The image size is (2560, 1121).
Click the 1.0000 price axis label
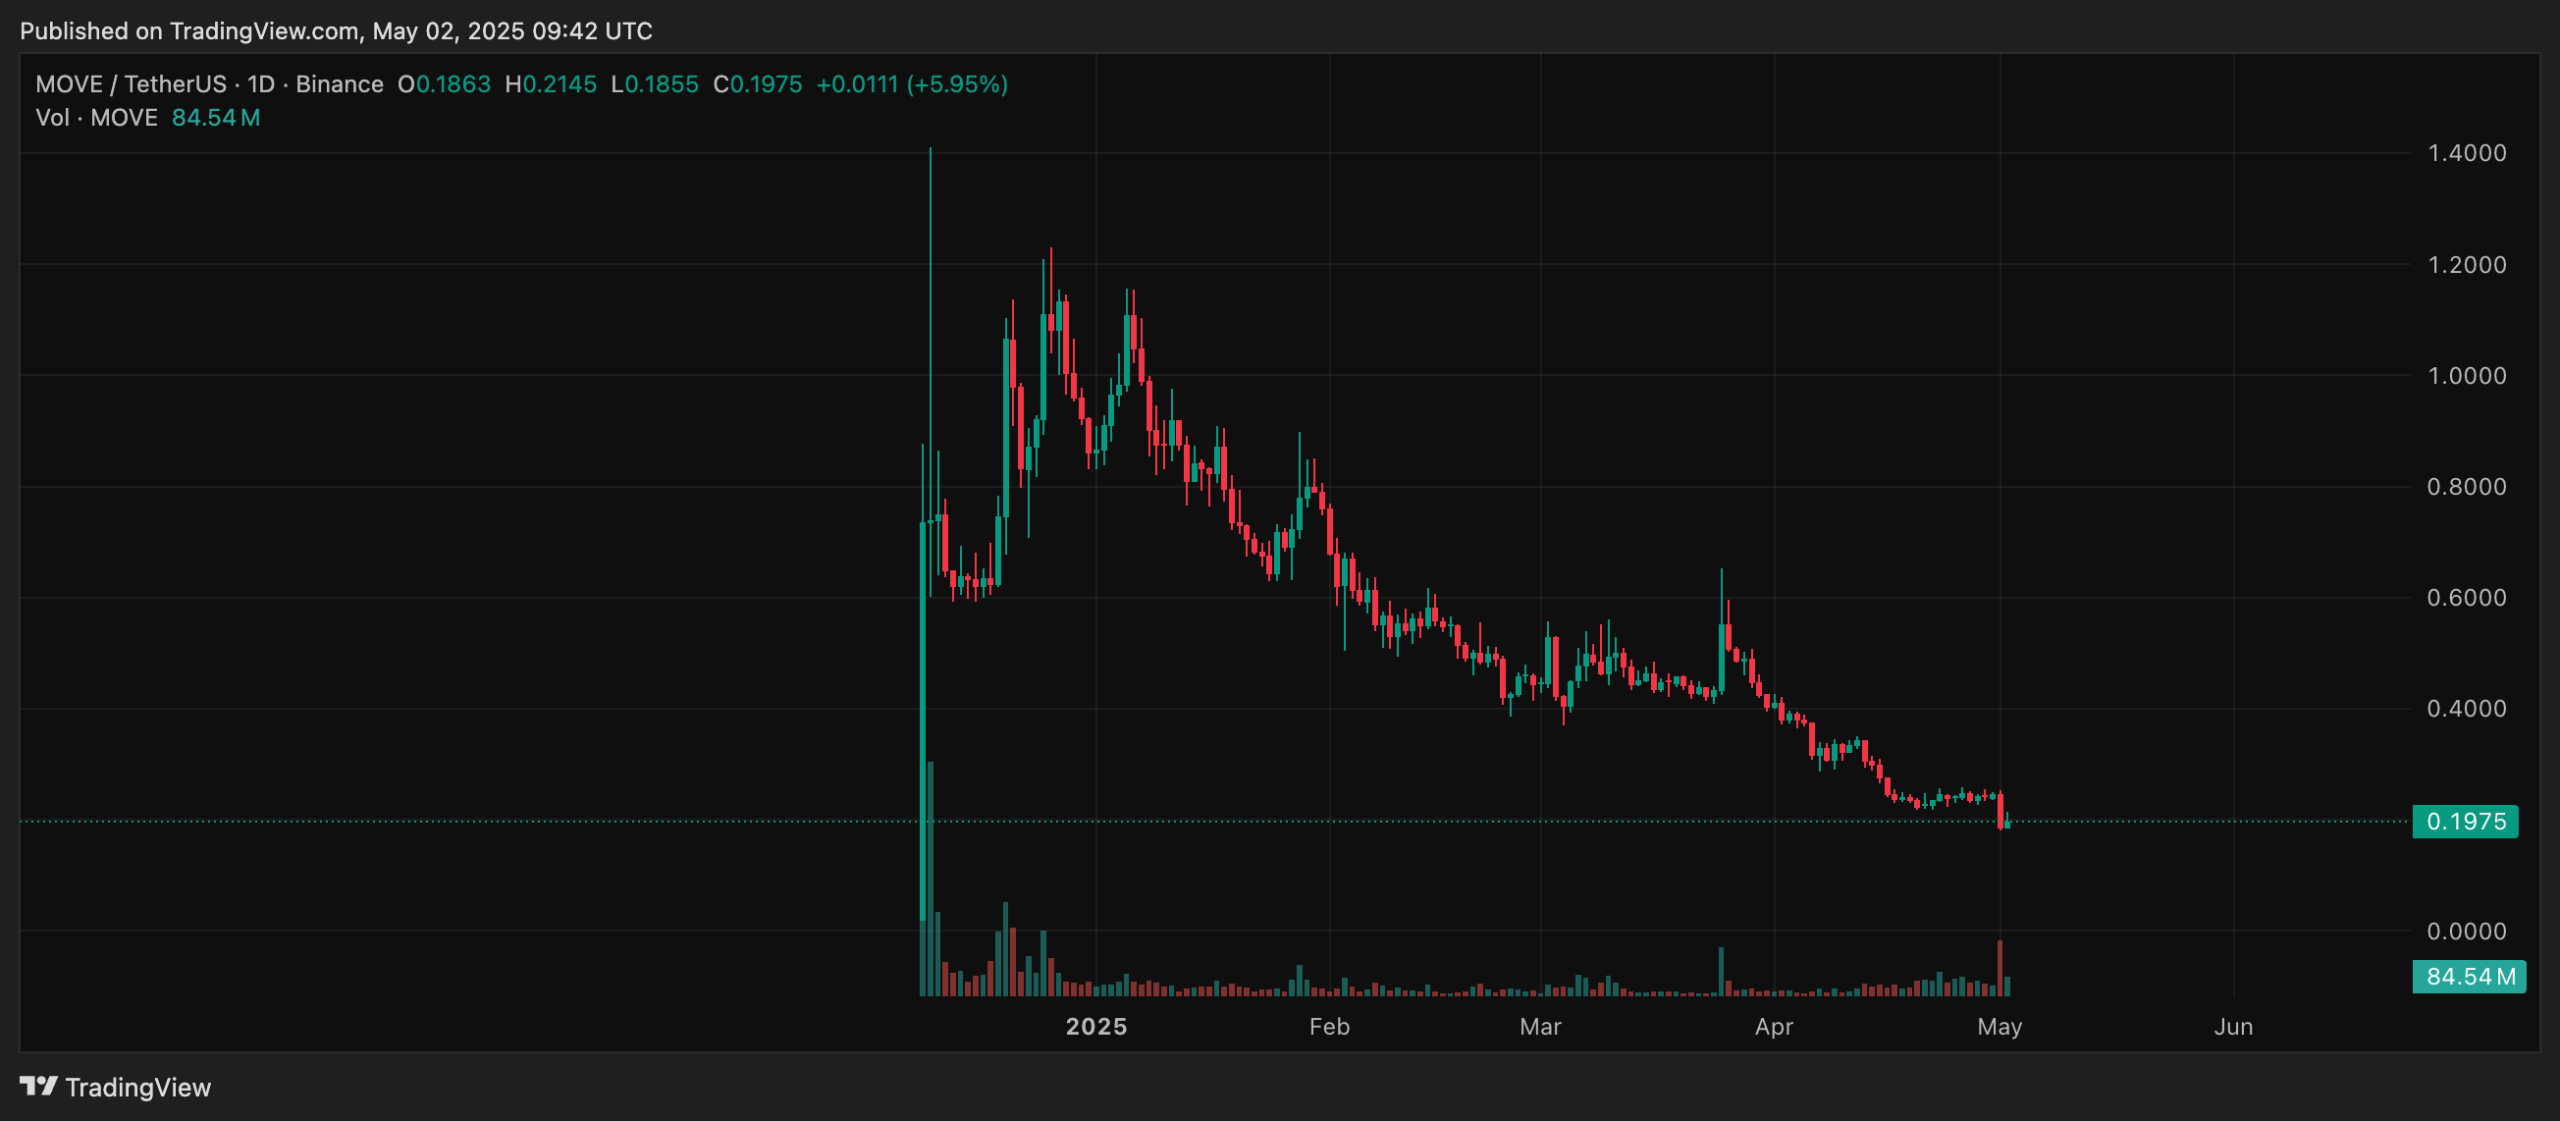(x=2466, y=376)
